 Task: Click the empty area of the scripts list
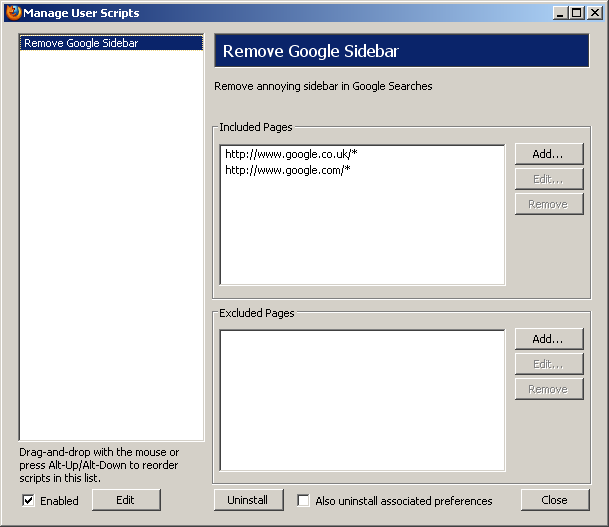pos(110,250)
